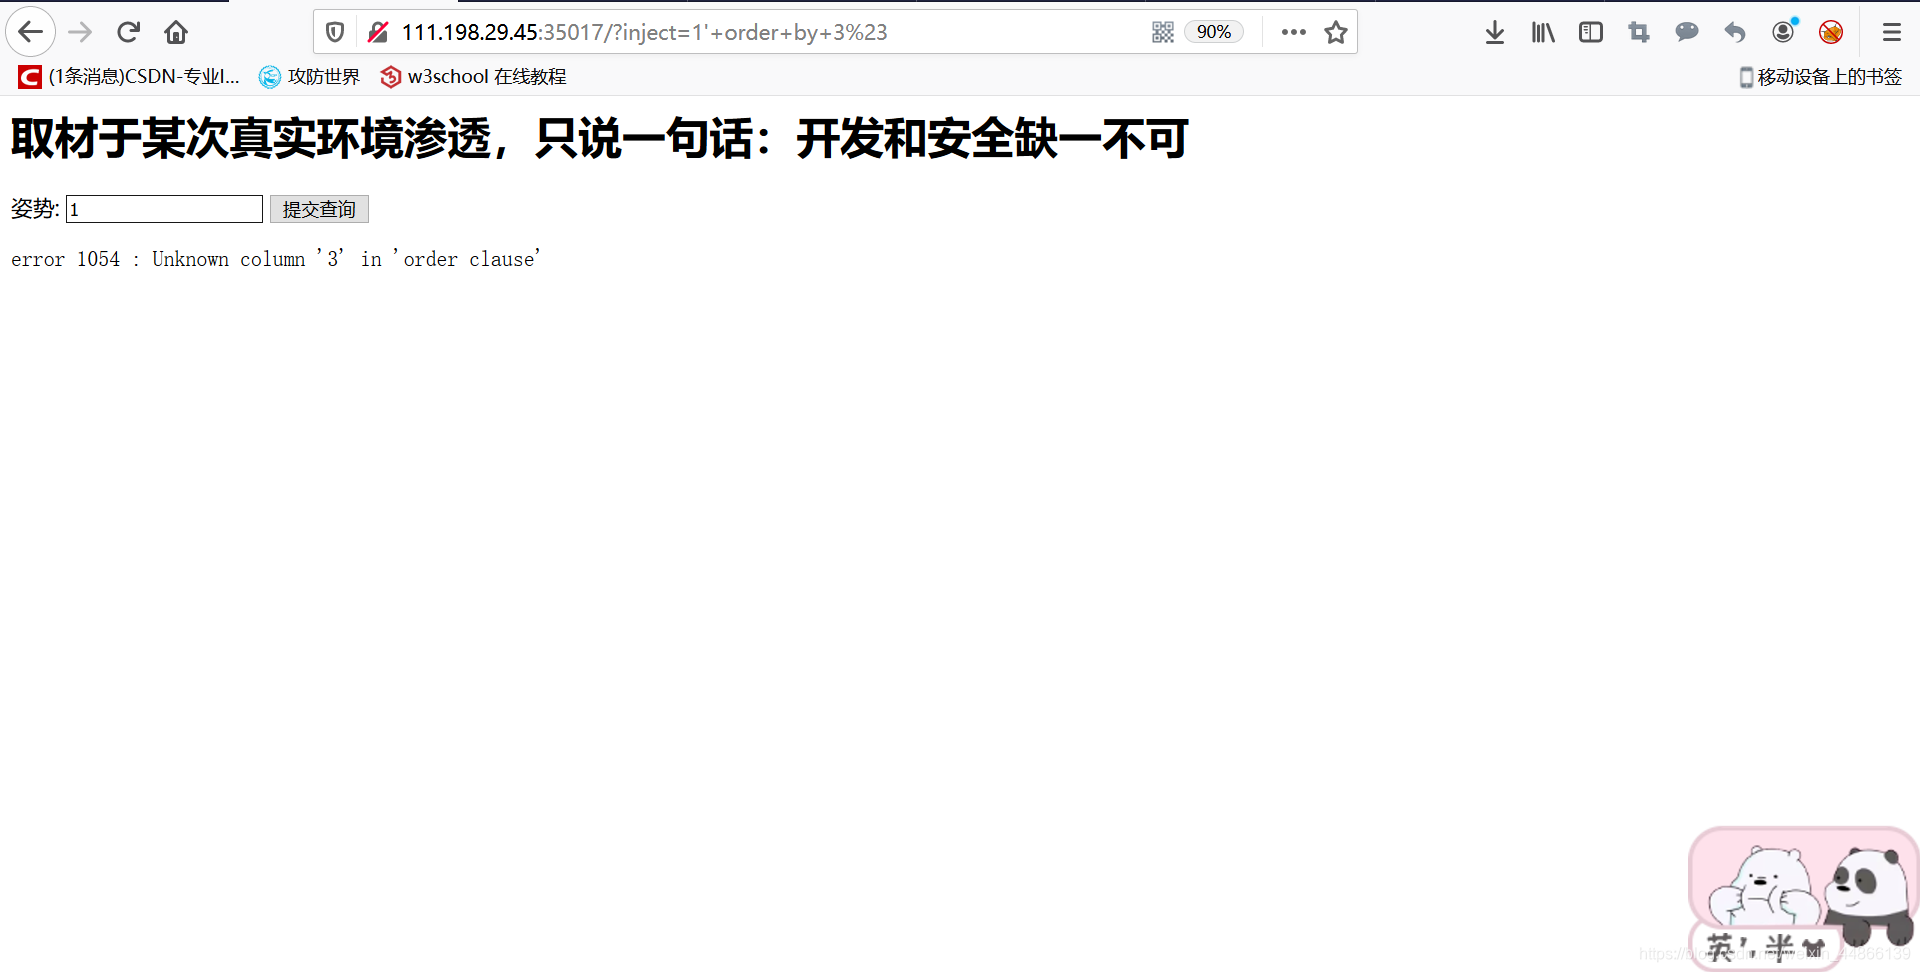The height and width of the screenshot is (972, 1920).
Task: Open the chat bubble extension icon
Action: [1687, 31]
